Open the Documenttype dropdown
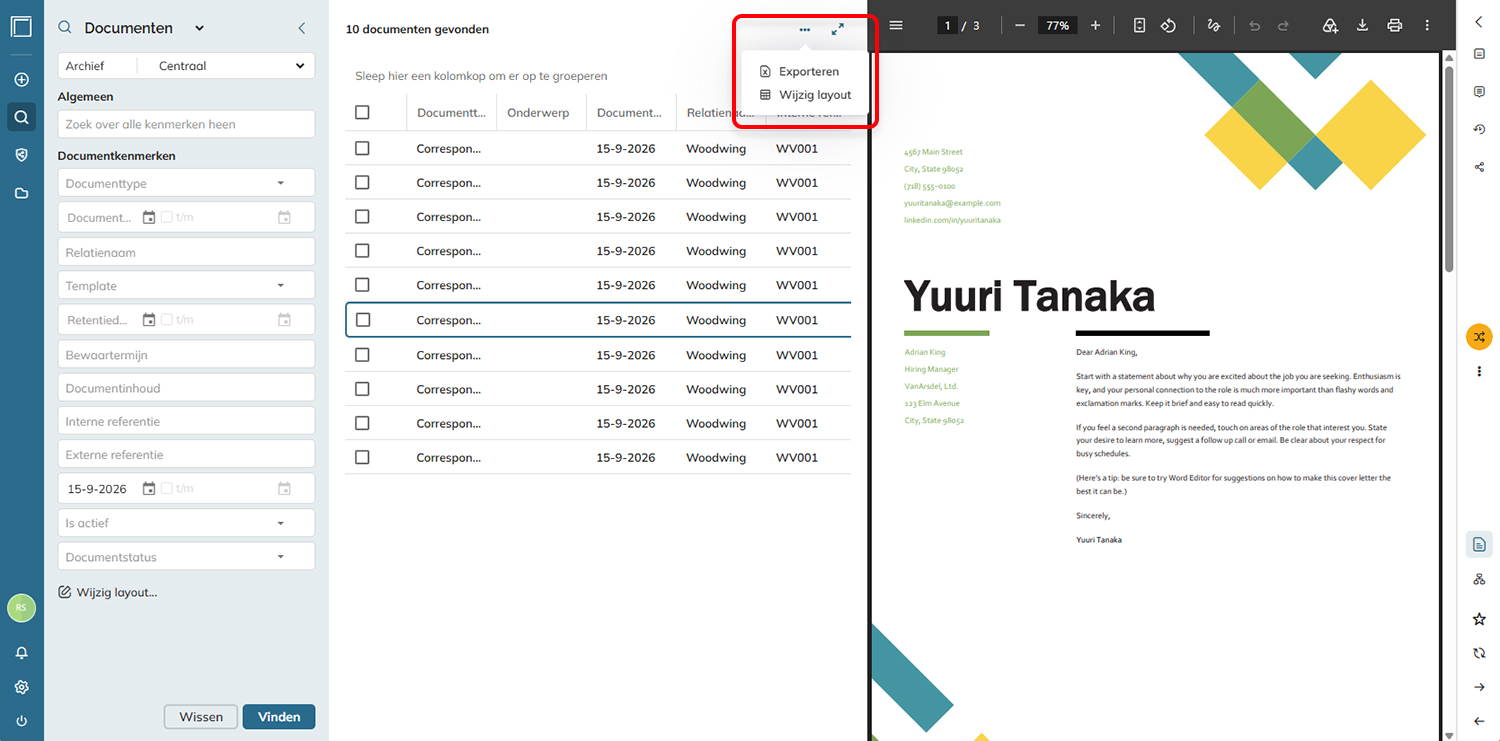Viewport: 1500px width, 741px height. [x=186, y=183]
